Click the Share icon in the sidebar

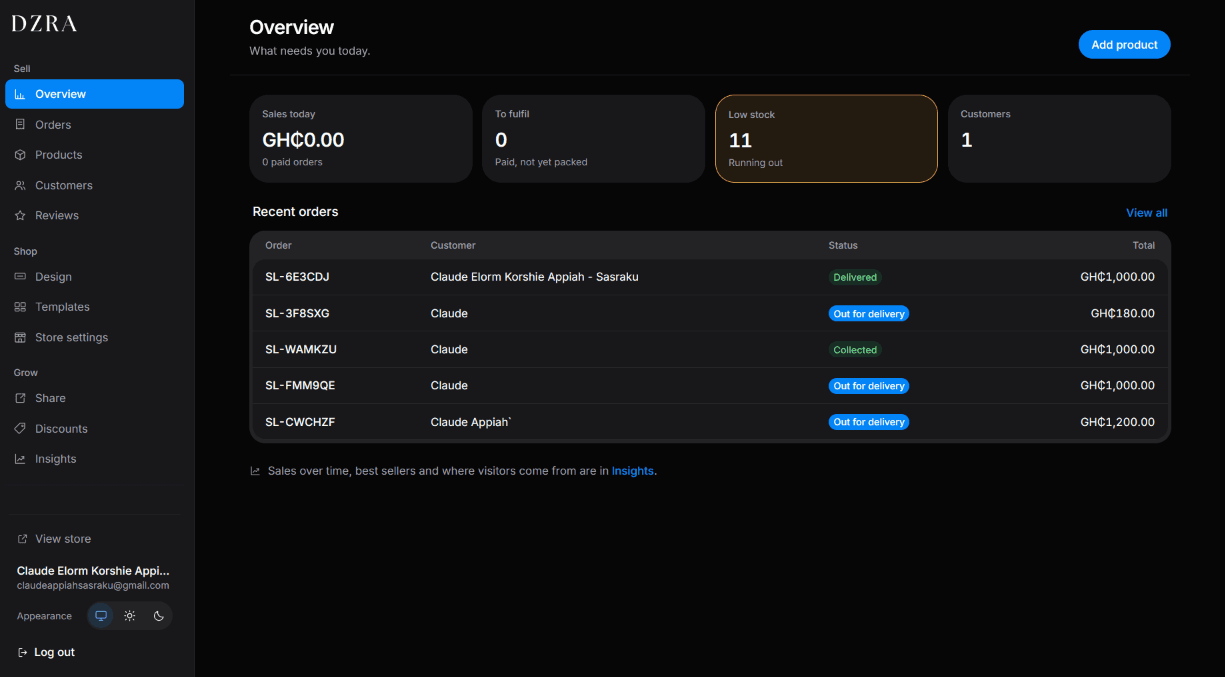point(20,398)
